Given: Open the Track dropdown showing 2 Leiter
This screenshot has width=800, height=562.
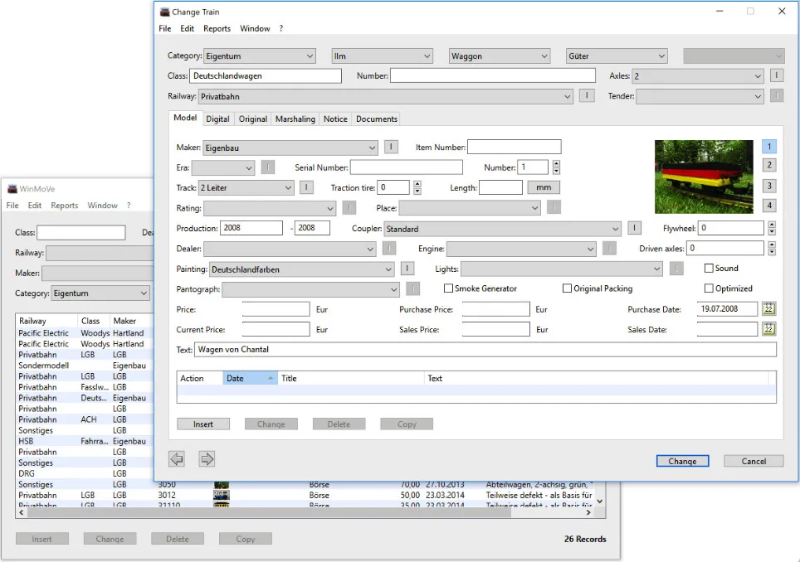Looking at the screenshot, I should click(286, 187).
